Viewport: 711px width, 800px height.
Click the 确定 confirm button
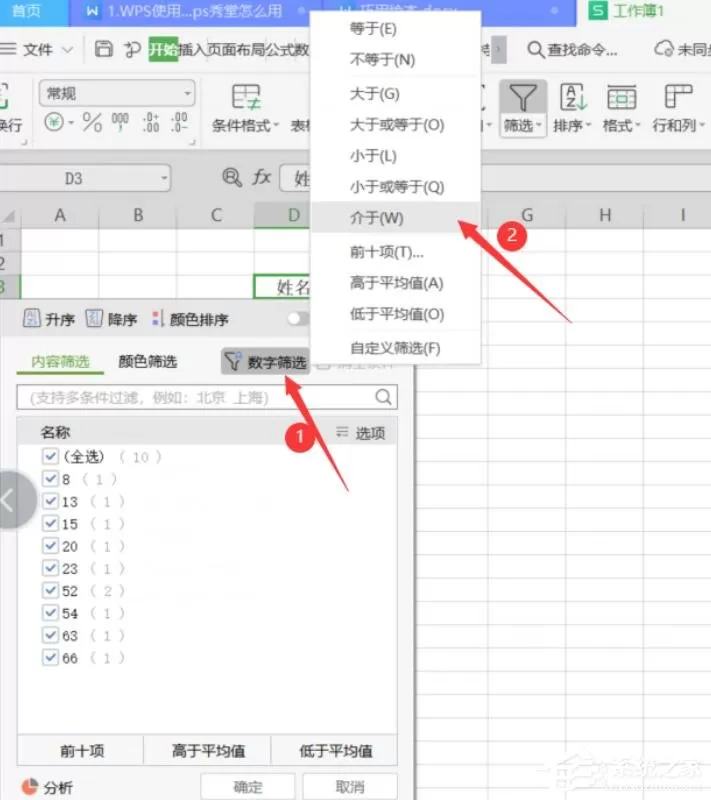[x=248, y=787]
